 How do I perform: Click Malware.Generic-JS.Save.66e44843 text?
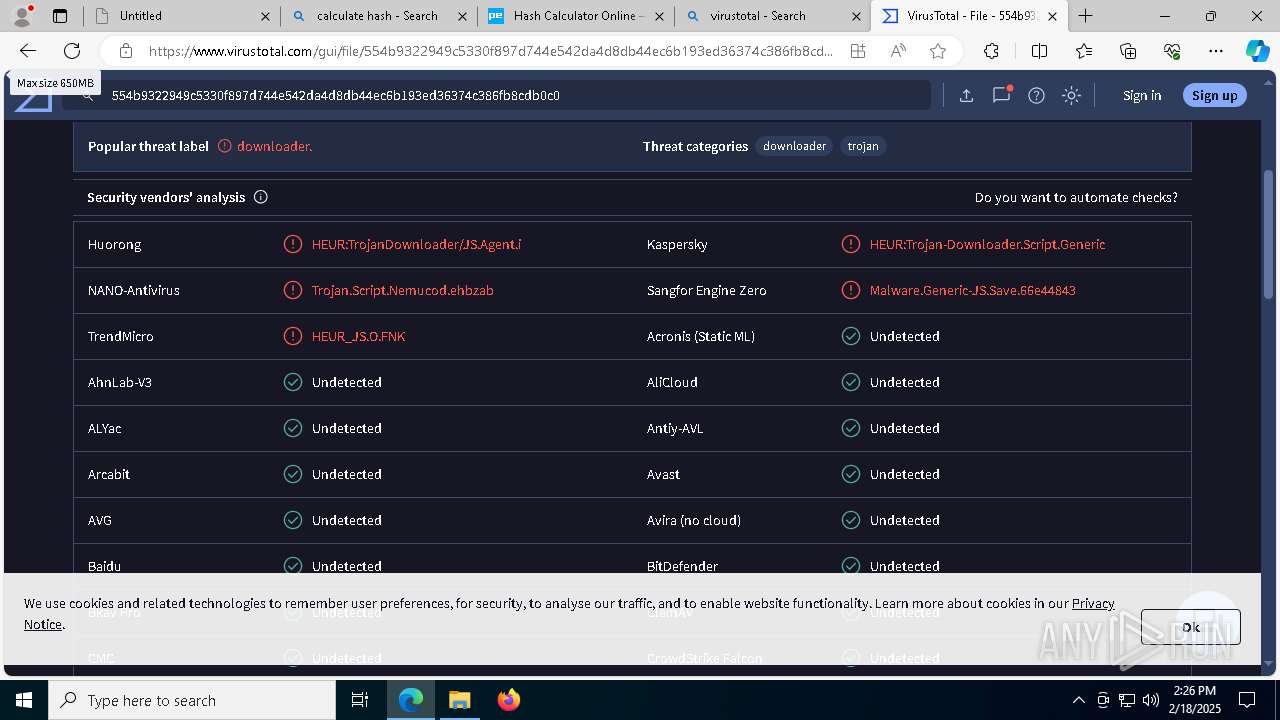972,290
